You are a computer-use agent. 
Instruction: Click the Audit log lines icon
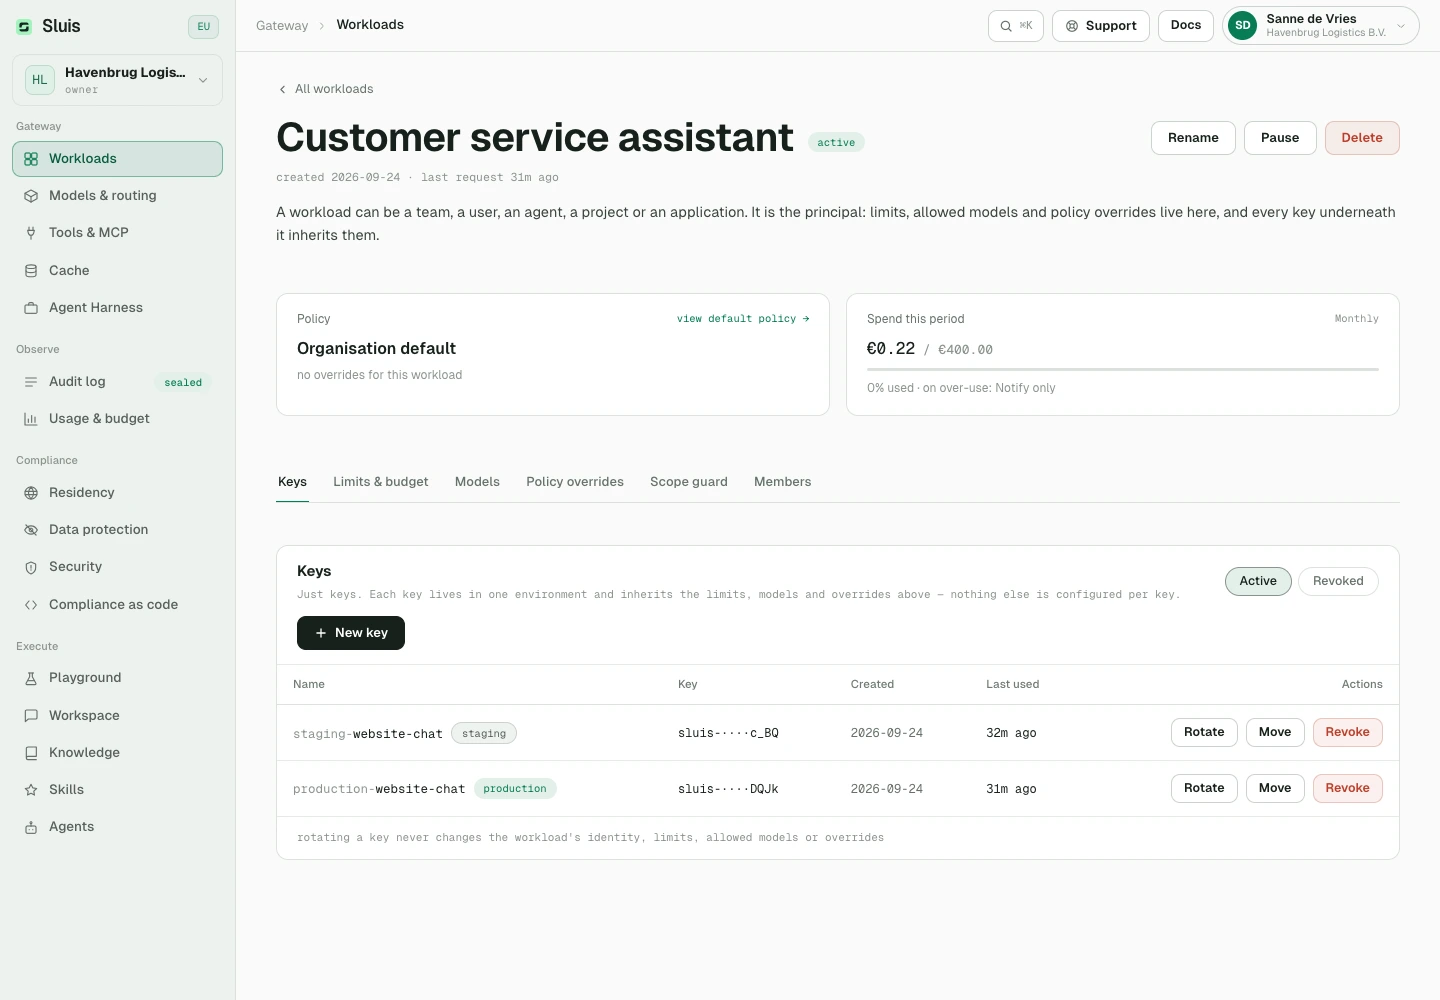(x=31, y=382)
